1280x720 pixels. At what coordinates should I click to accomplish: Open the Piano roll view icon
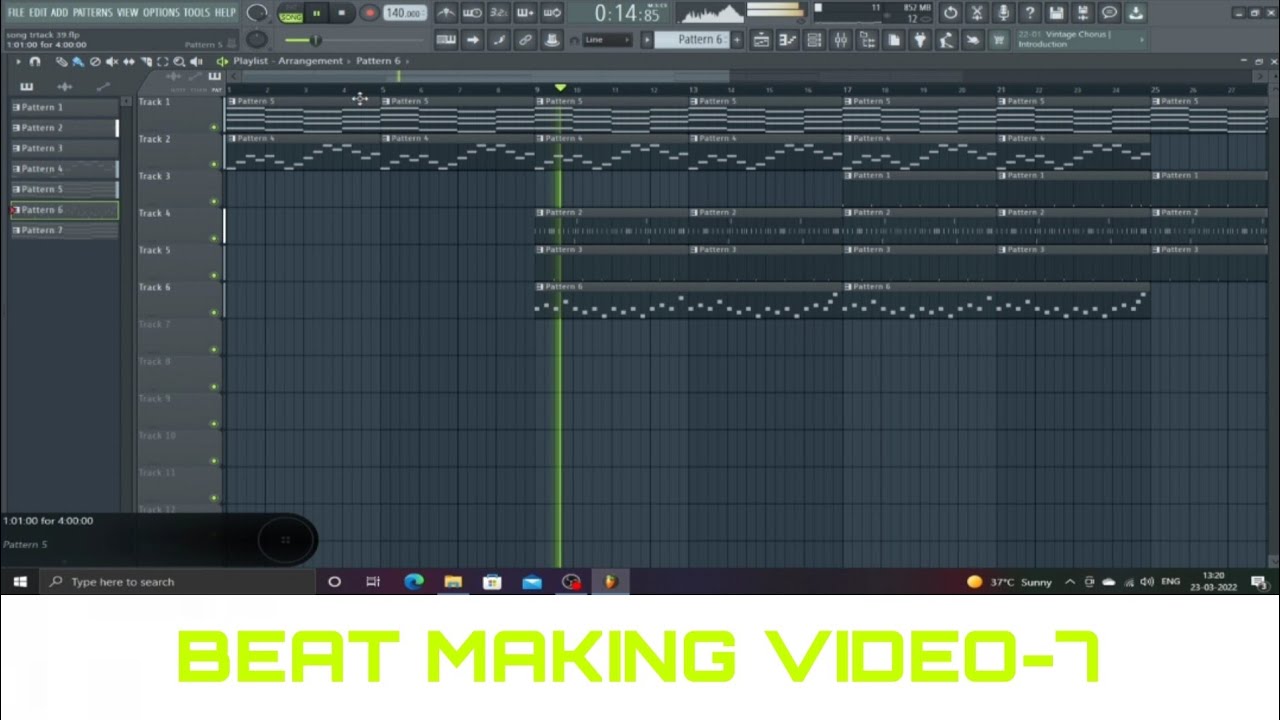(x=788, y=40)
